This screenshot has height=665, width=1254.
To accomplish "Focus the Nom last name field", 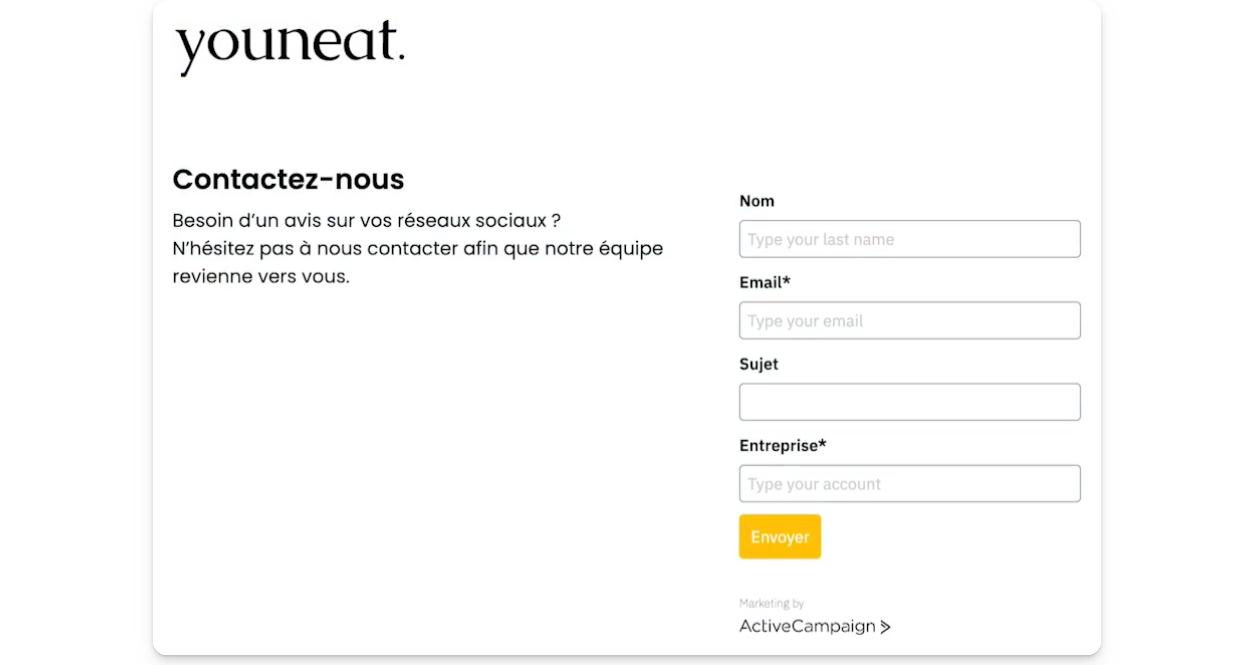I will pyautogui.click(x=909, y=239).
